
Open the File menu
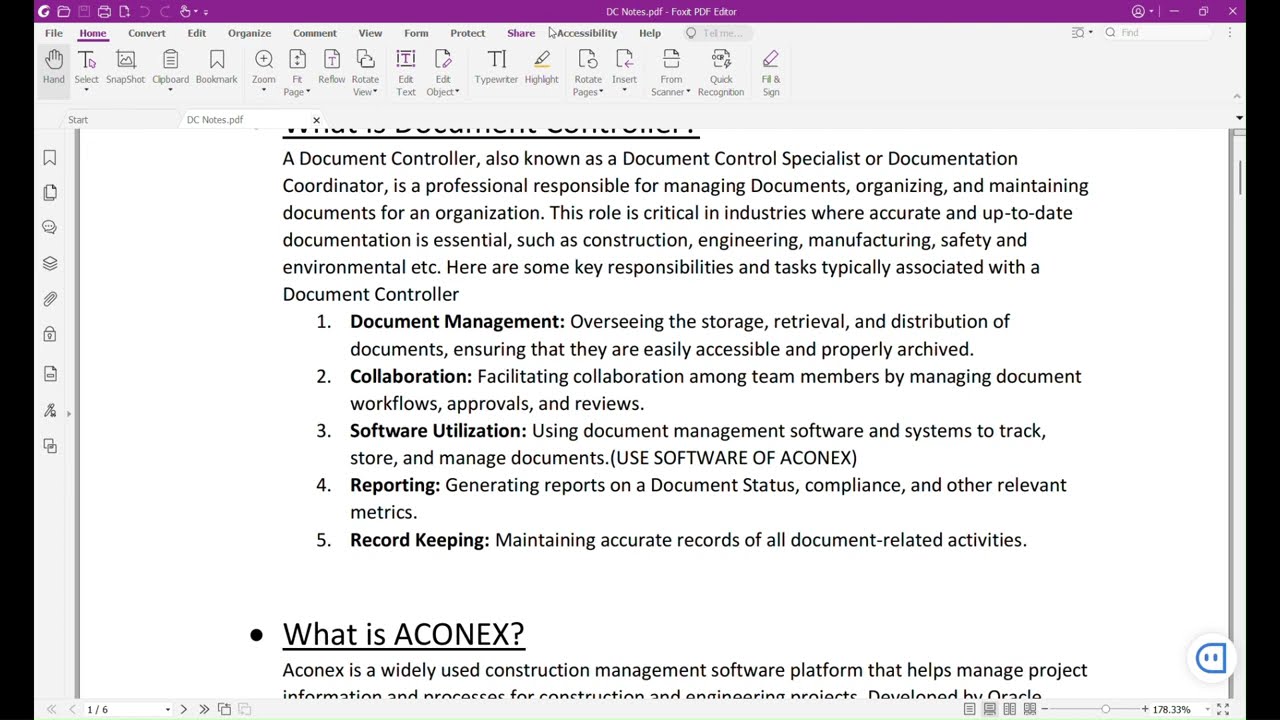54,33
